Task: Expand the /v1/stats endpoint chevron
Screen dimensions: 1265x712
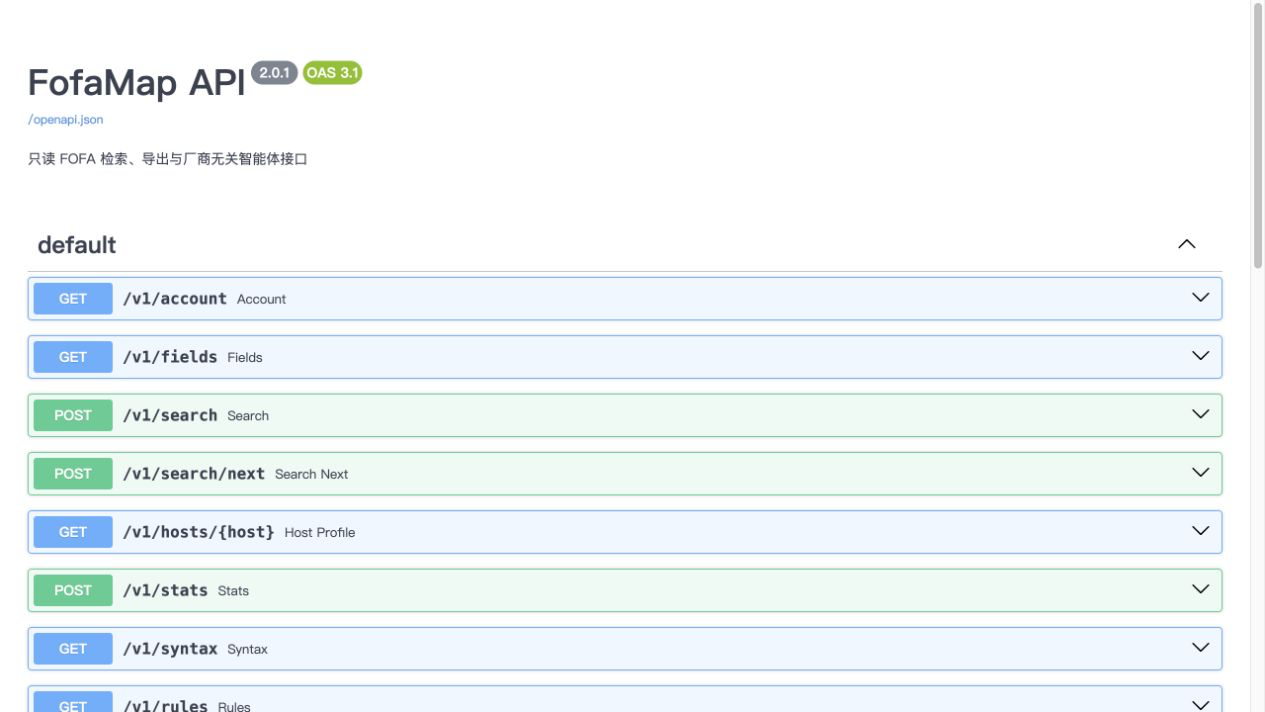Action: 1201,589
